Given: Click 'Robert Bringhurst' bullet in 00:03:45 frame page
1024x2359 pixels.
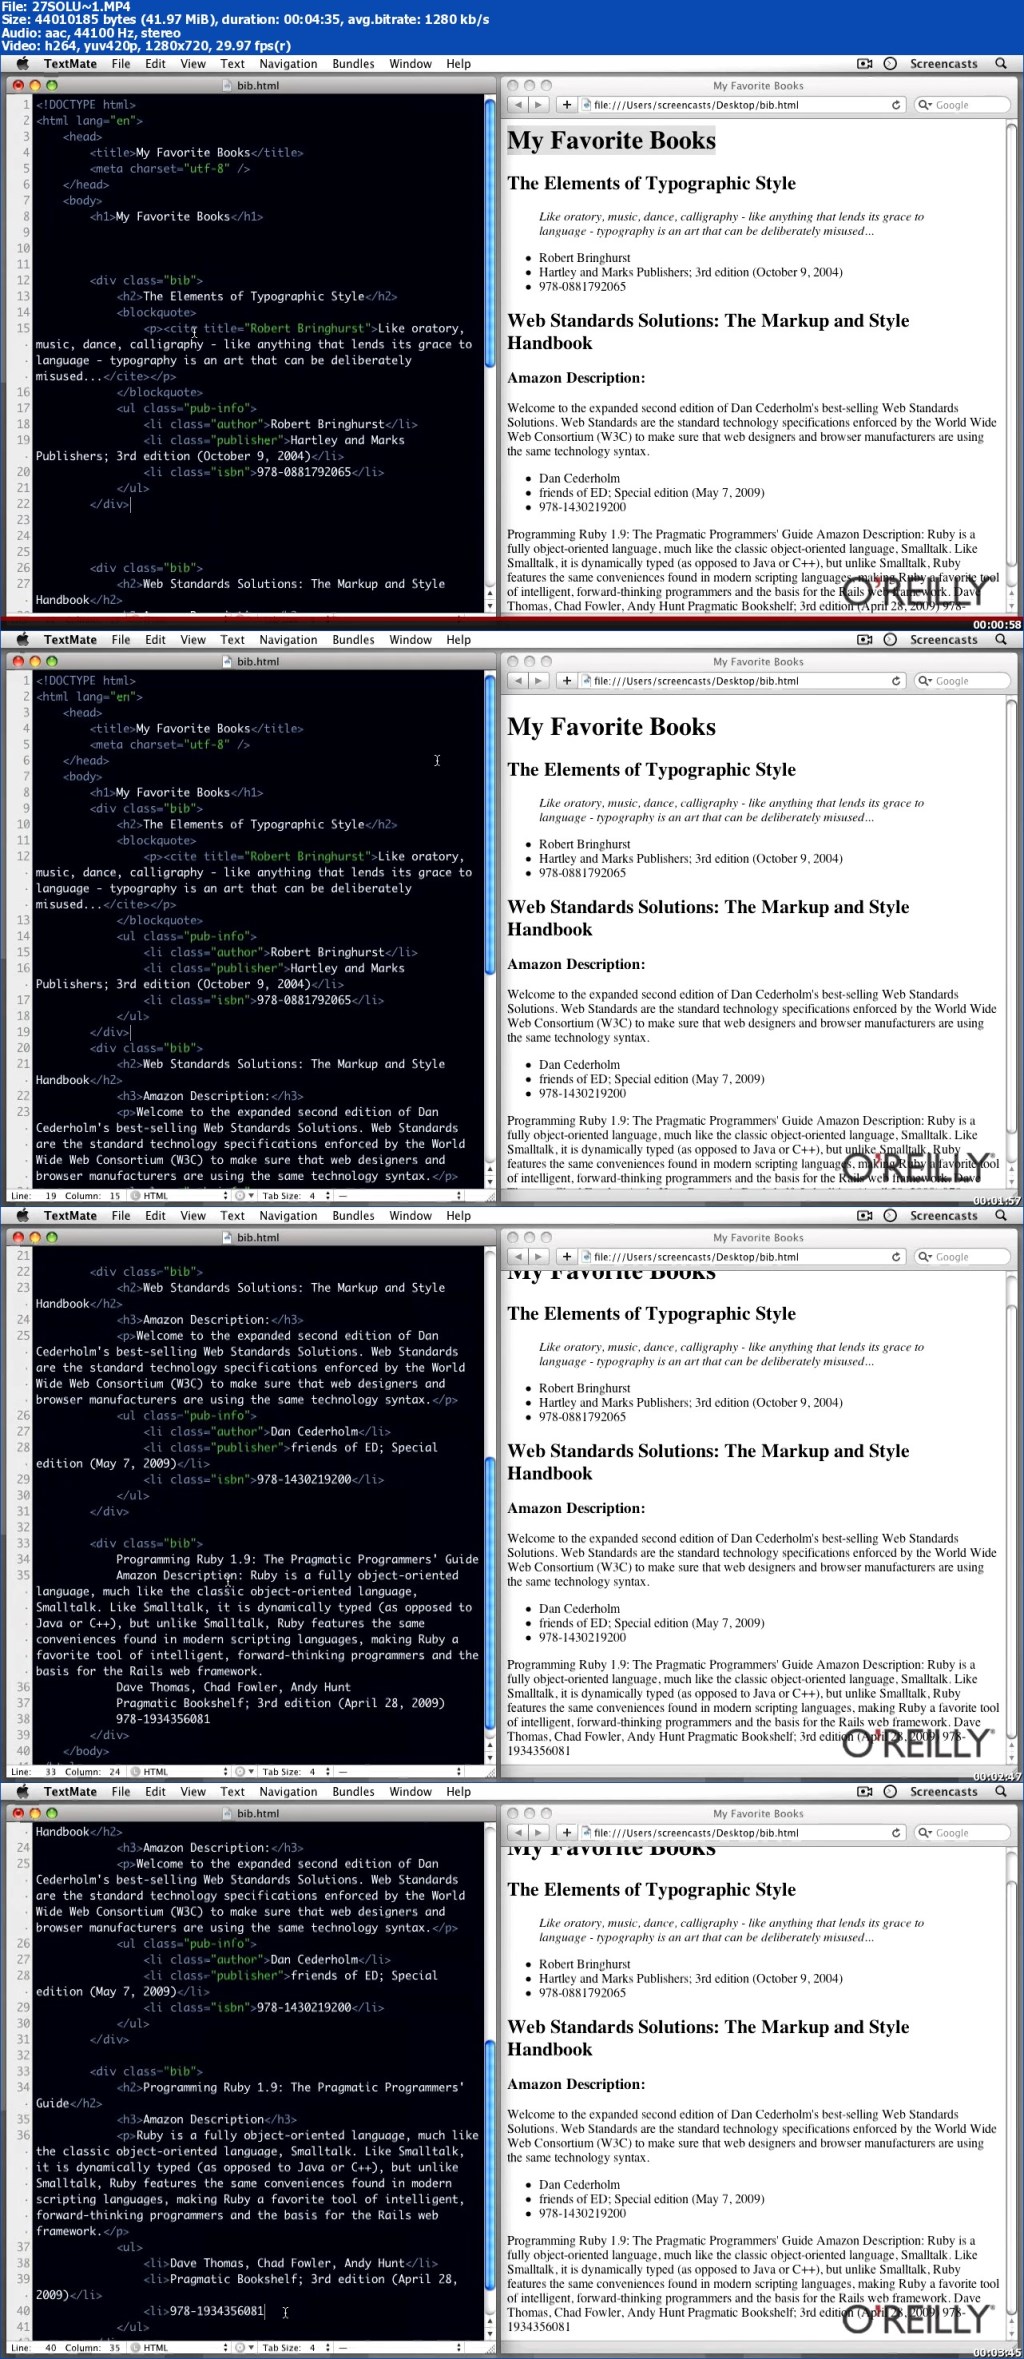Looking at the screenshot, I should [585, 1965].
